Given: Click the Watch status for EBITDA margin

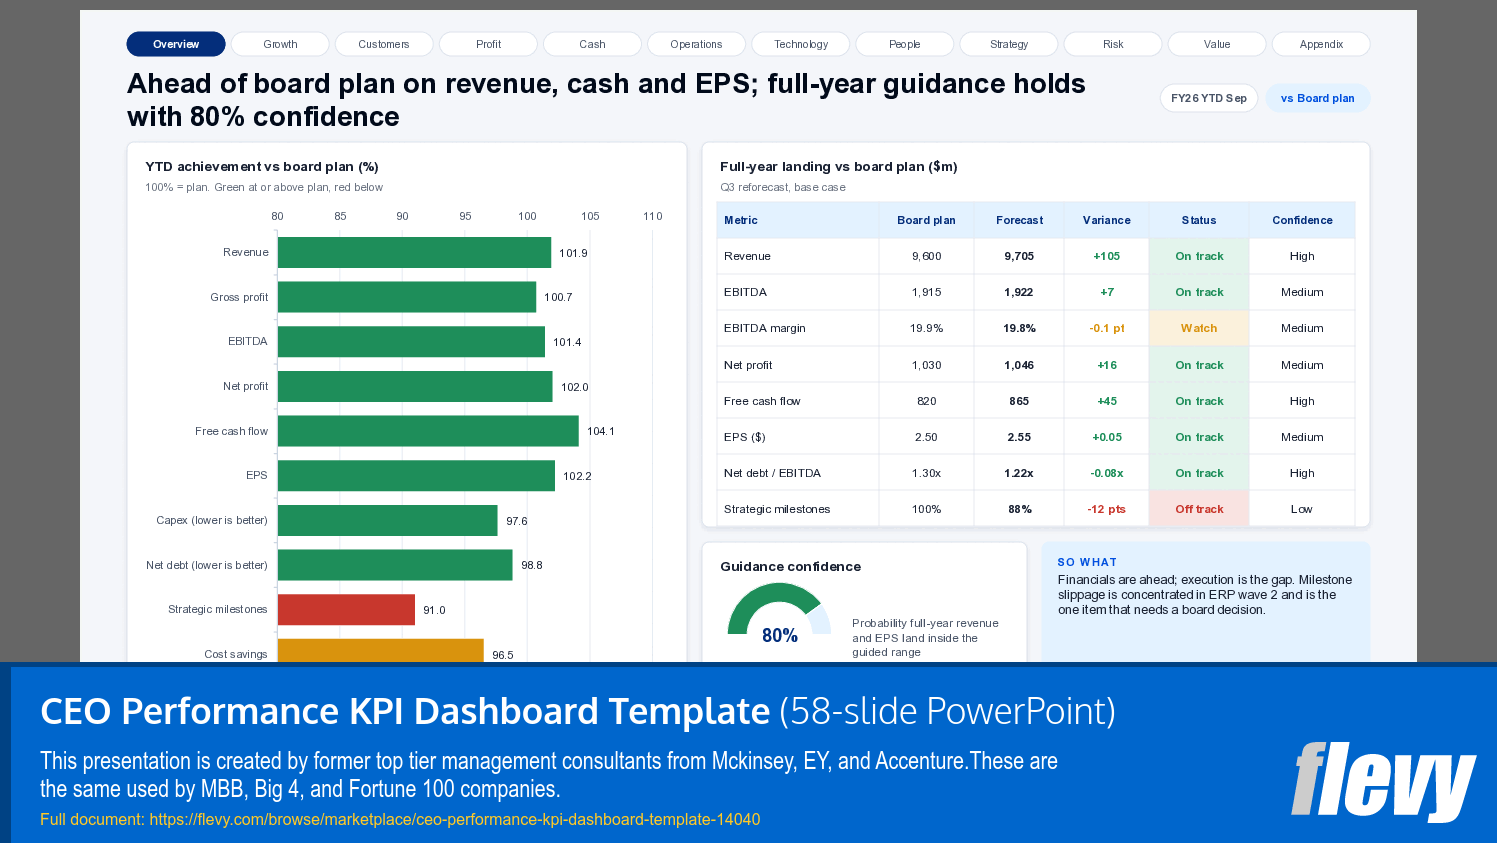Looking at the screenshot, I should (1199, 328).
